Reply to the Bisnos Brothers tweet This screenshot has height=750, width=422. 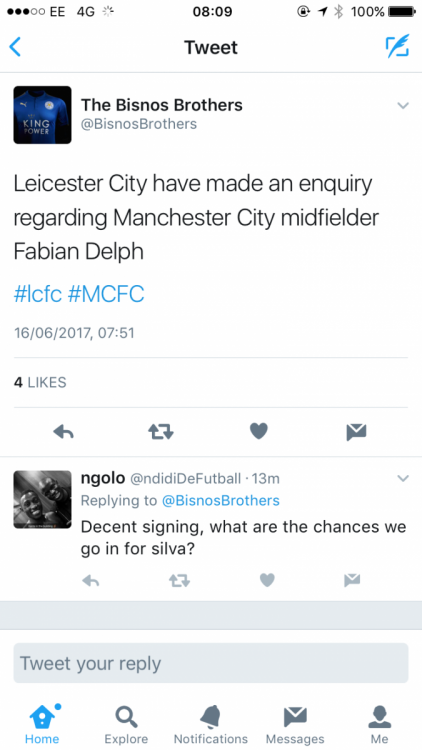click(64, 432)
